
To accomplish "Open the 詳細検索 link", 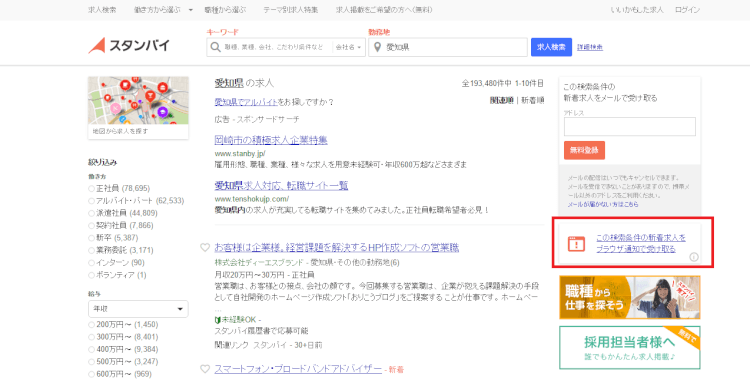I will point(590,47).
